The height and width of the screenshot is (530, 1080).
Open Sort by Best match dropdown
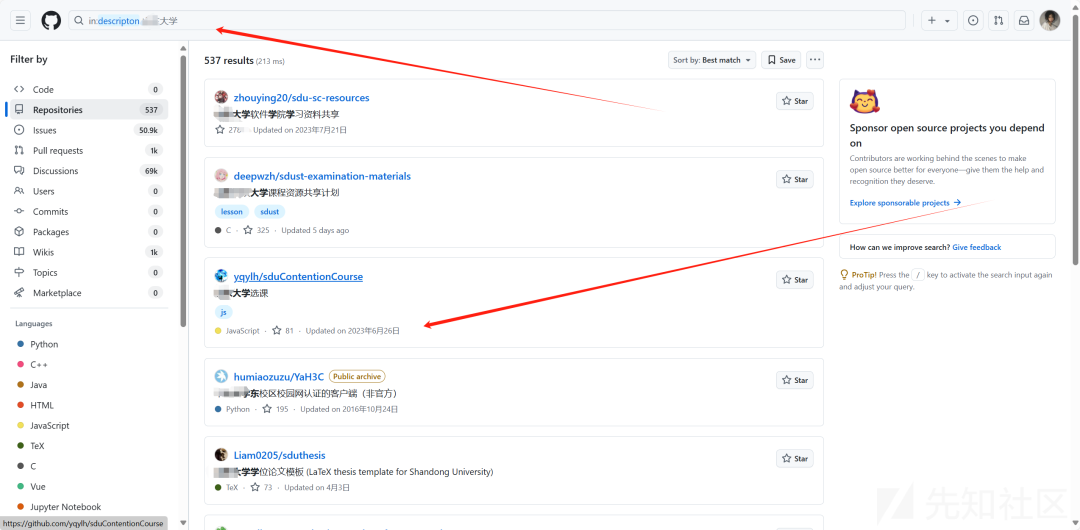[x=712, y=60]
